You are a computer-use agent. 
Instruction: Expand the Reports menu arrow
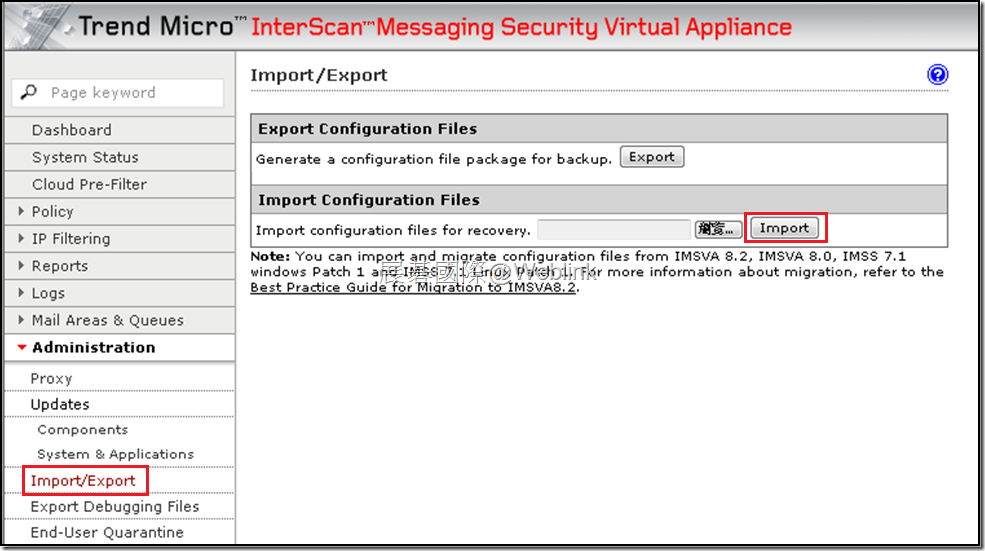21,265
